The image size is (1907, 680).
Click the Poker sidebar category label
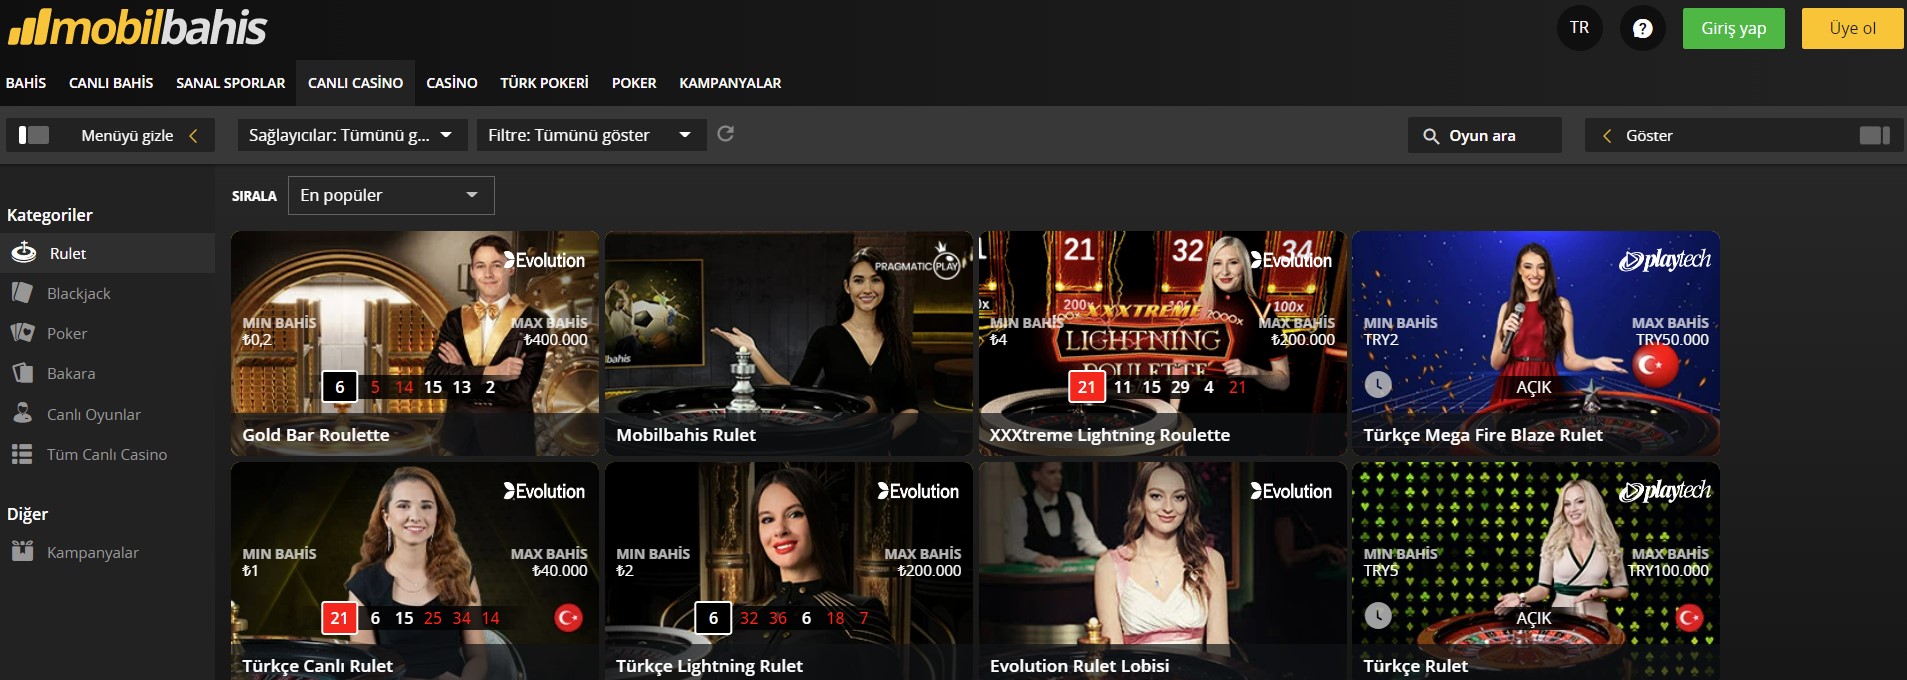67,333
